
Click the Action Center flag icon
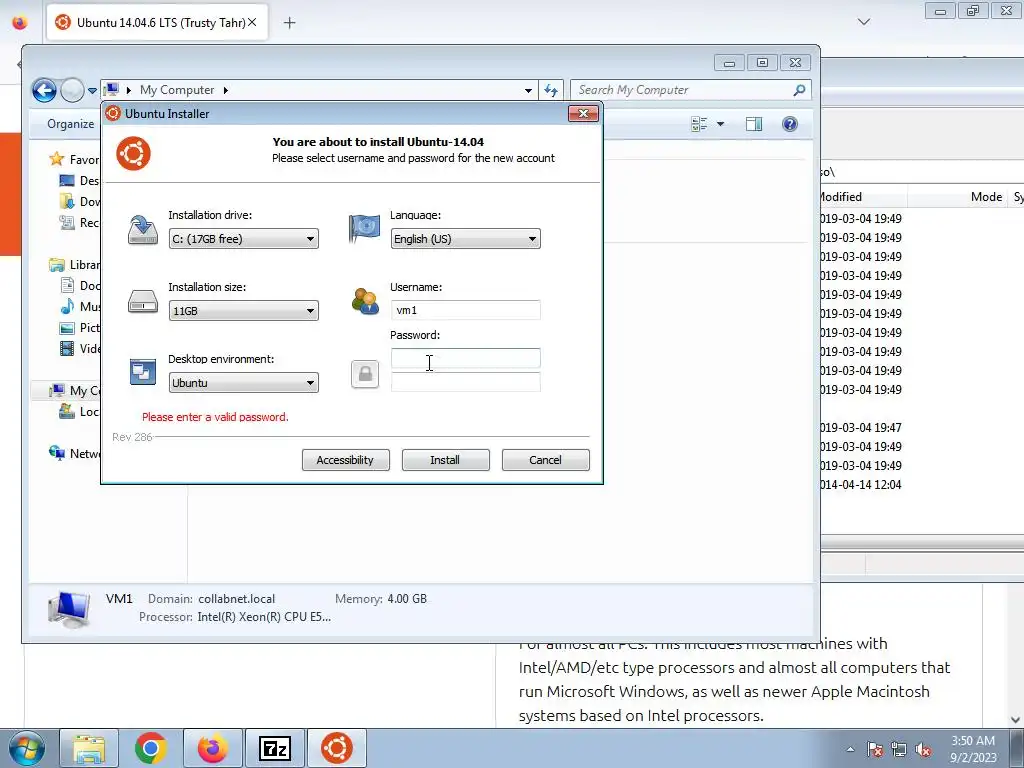(874, 750)
